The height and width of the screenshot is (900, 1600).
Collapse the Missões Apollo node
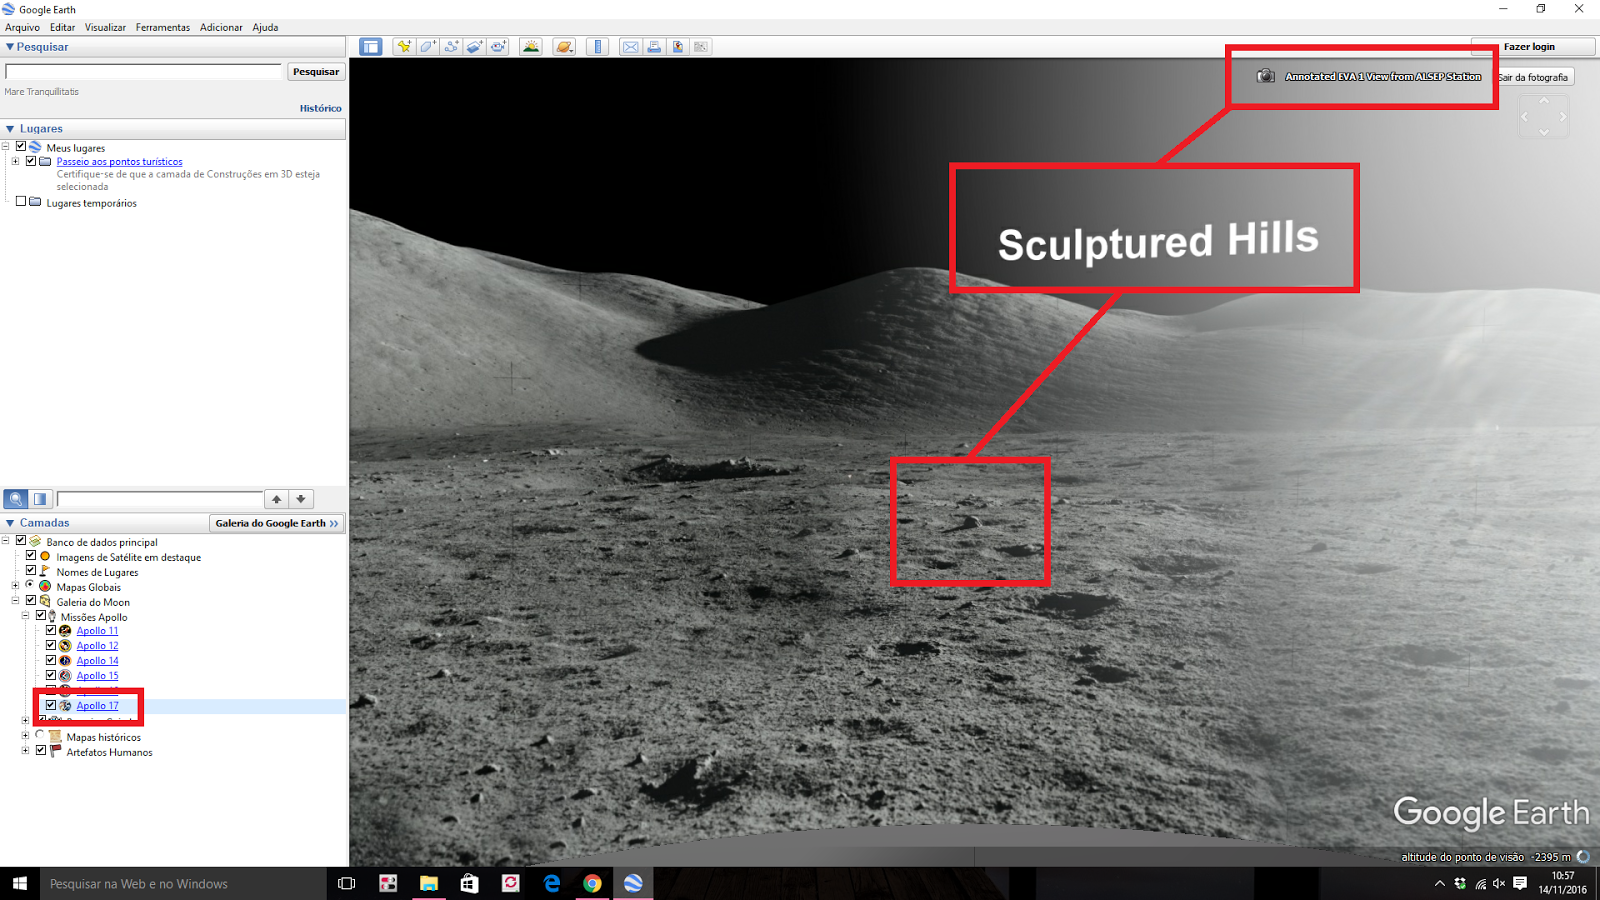pos(25,616)
